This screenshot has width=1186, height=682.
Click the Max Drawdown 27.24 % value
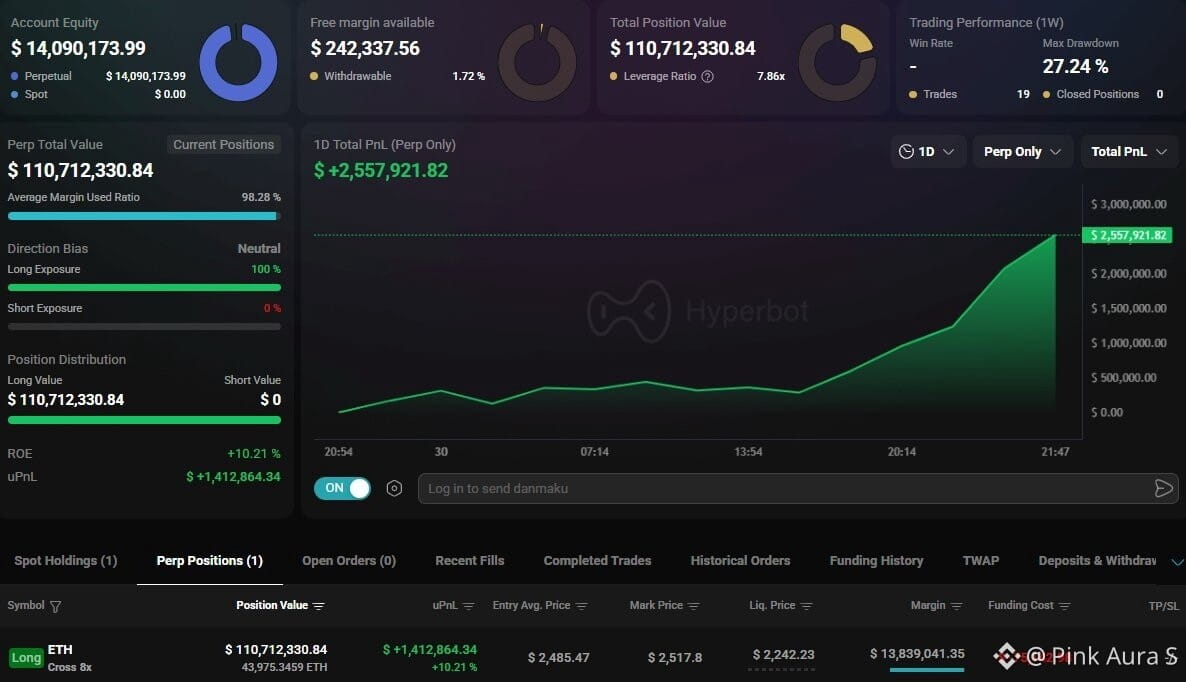tap(1075, 67)
